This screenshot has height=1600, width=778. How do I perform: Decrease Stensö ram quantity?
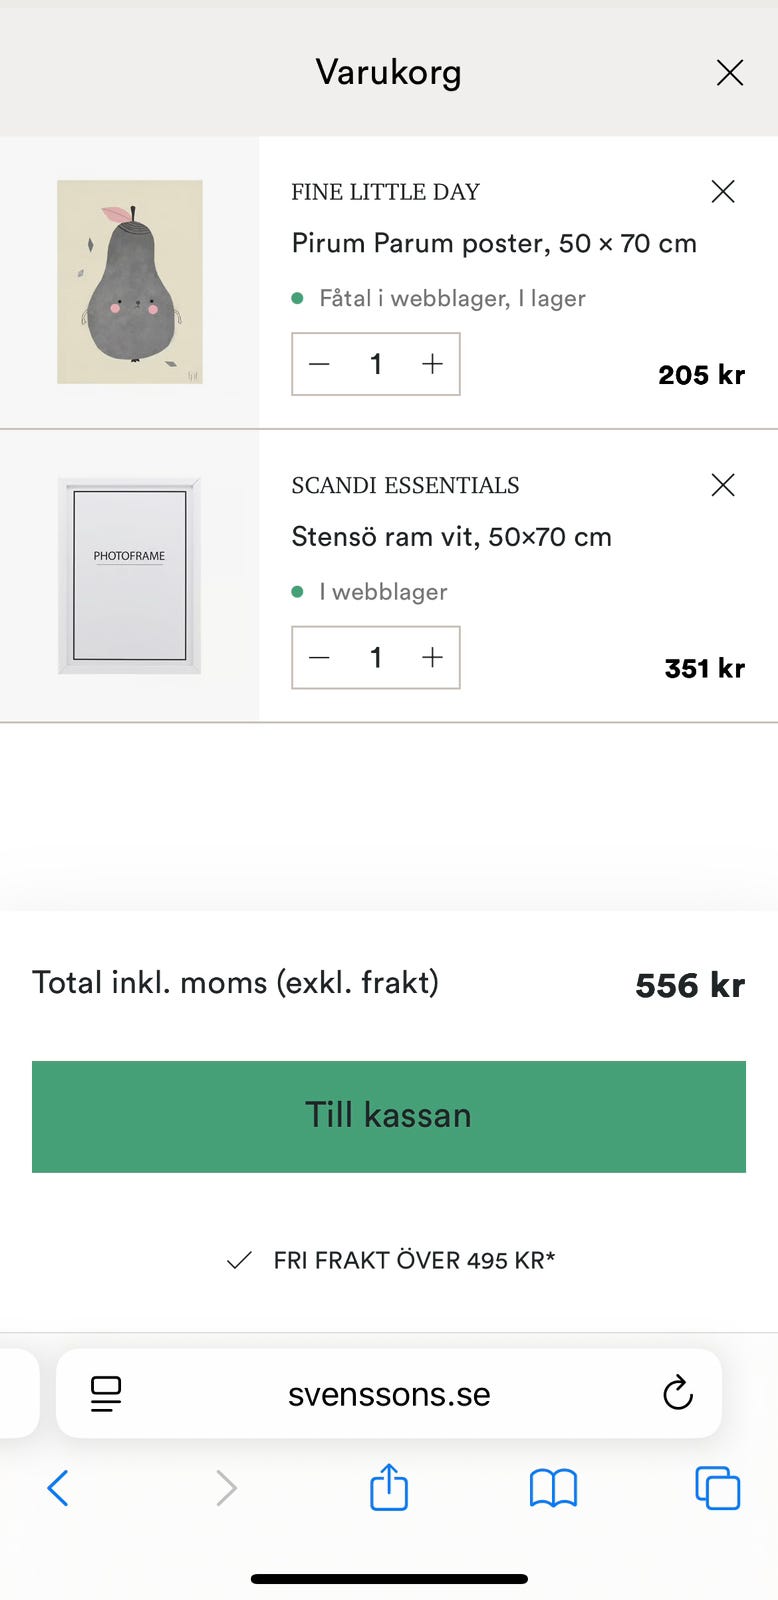(319, 657)
